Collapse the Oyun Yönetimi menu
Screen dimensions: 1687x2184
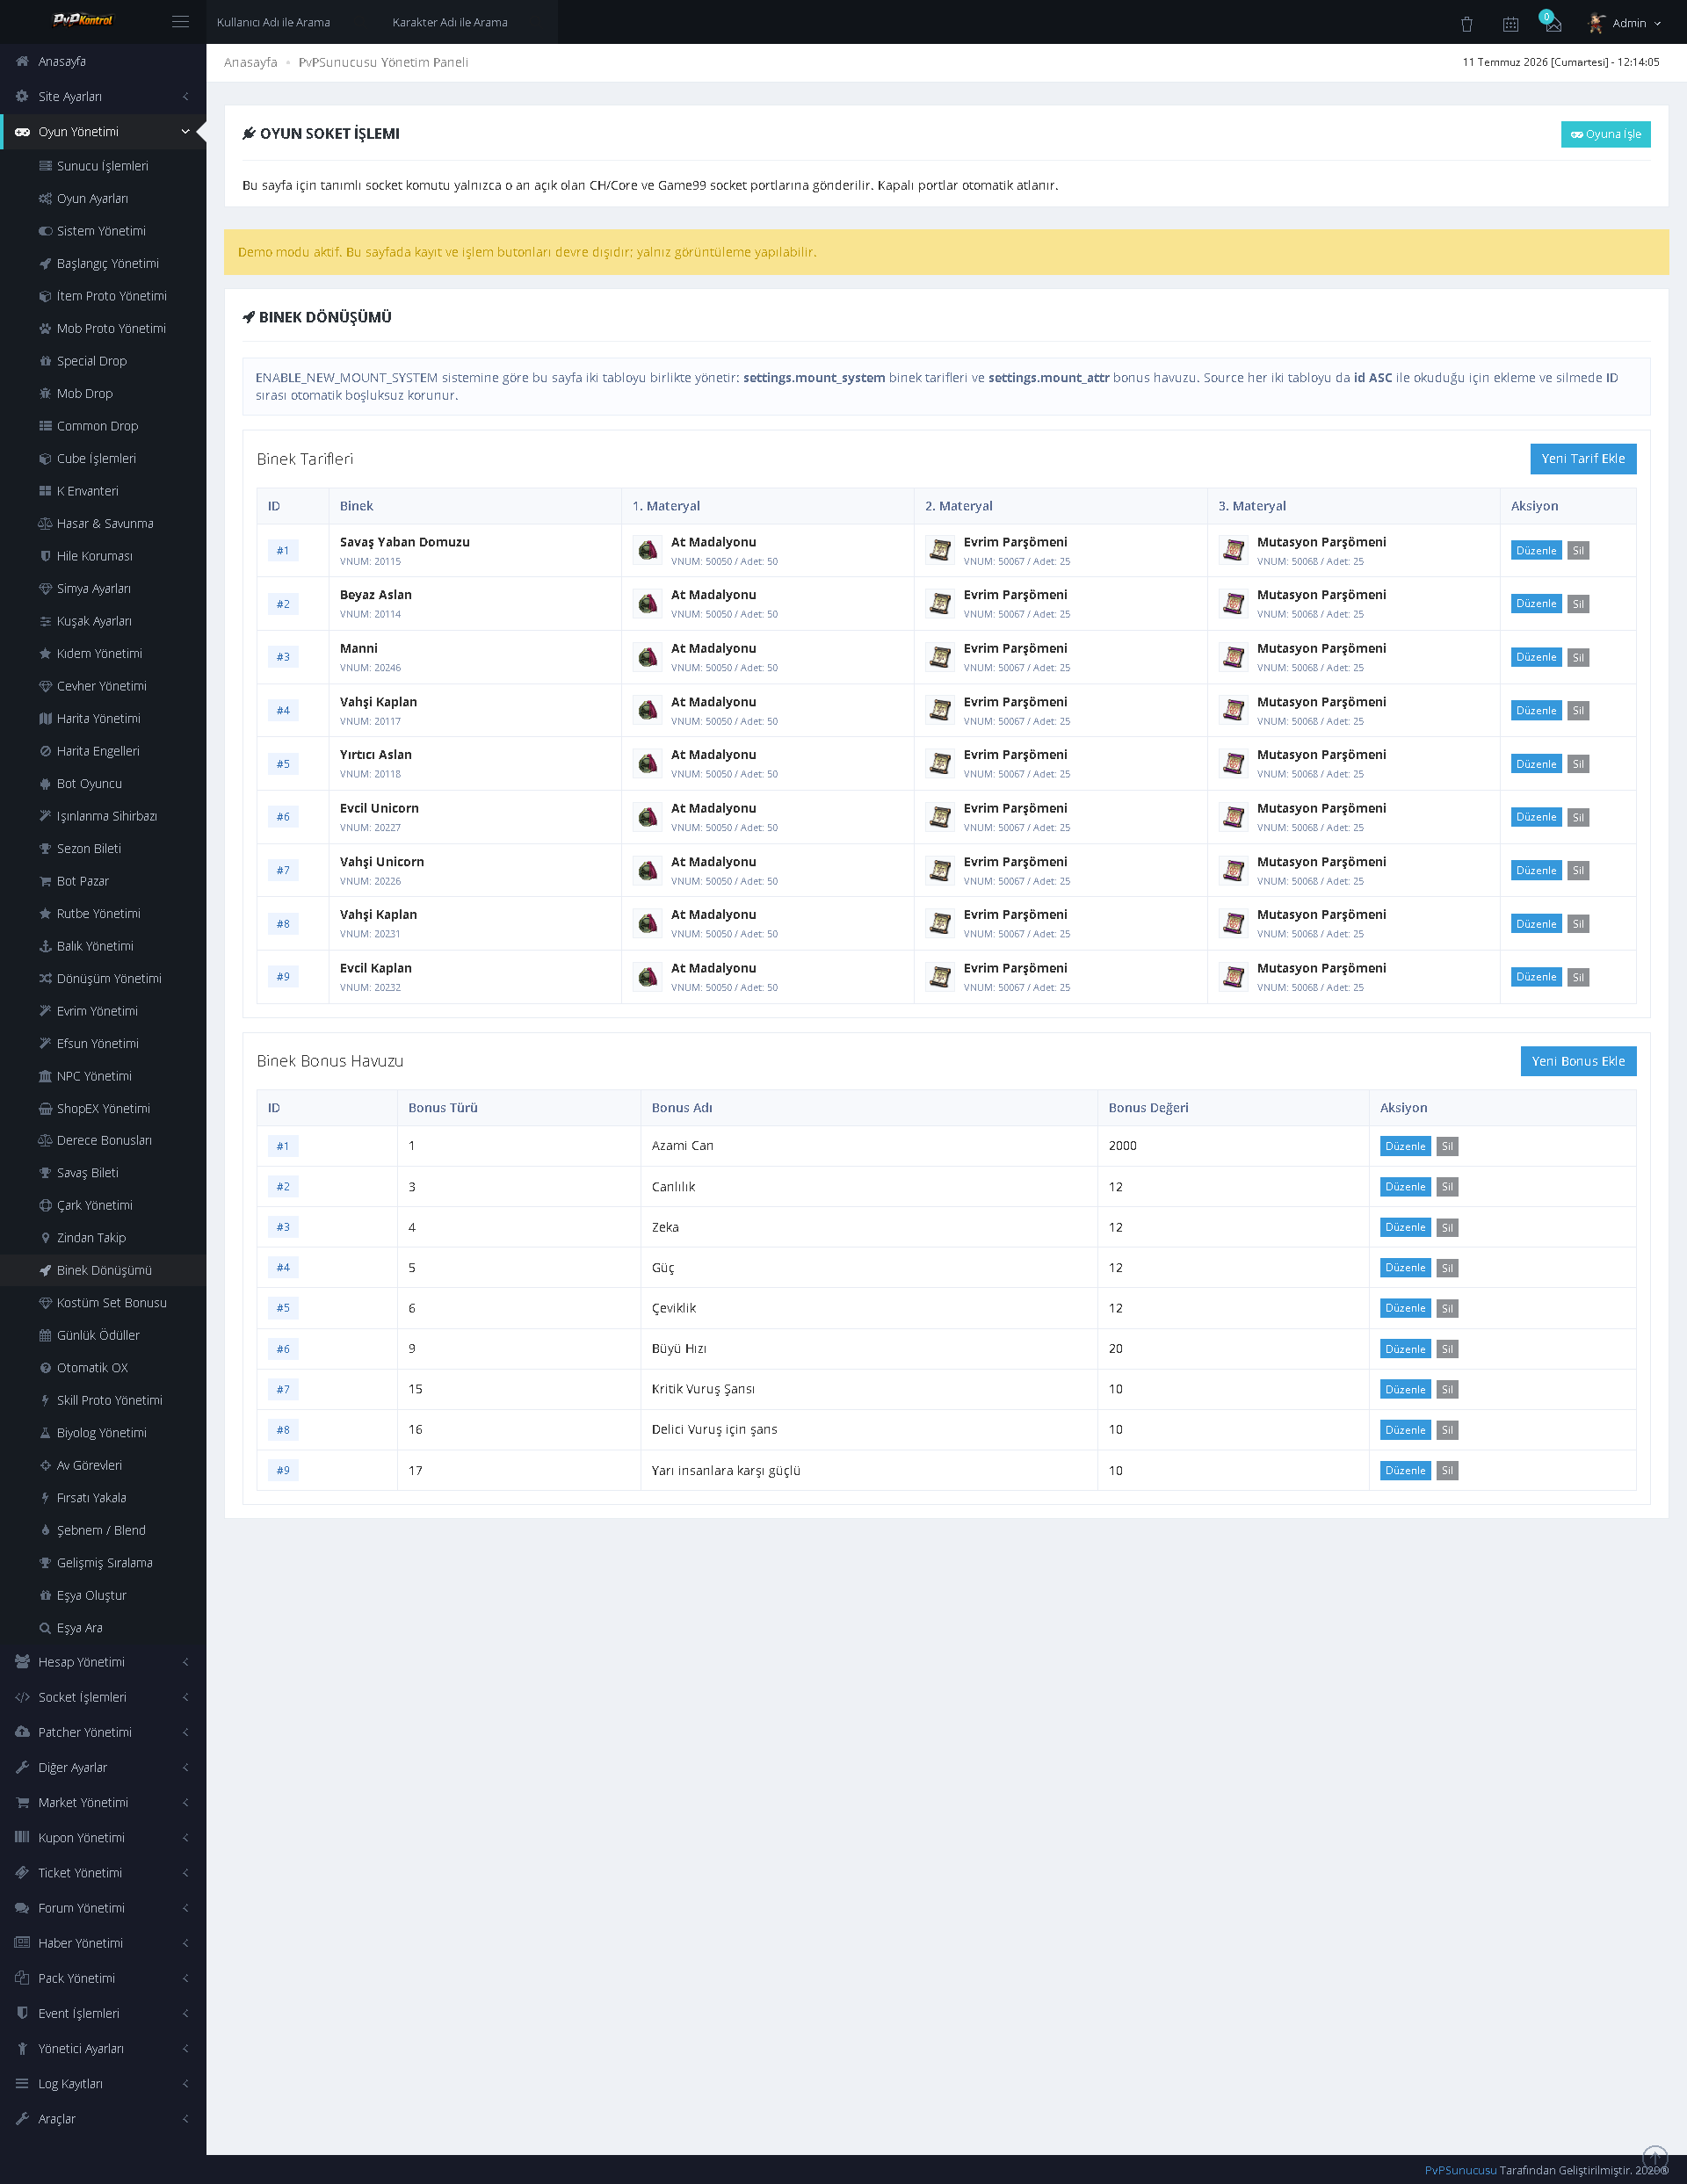click(x=103, y=131)
